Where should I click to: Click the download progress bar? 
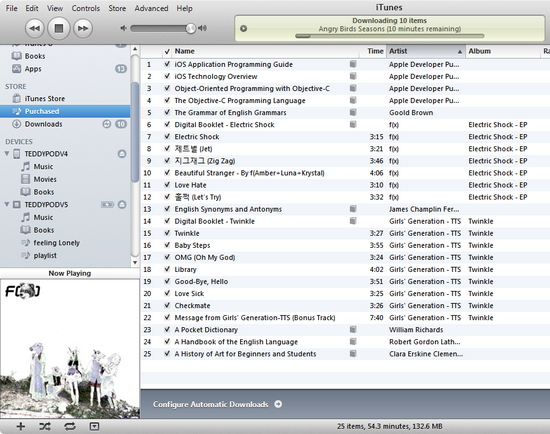click(x=390, y=36)
